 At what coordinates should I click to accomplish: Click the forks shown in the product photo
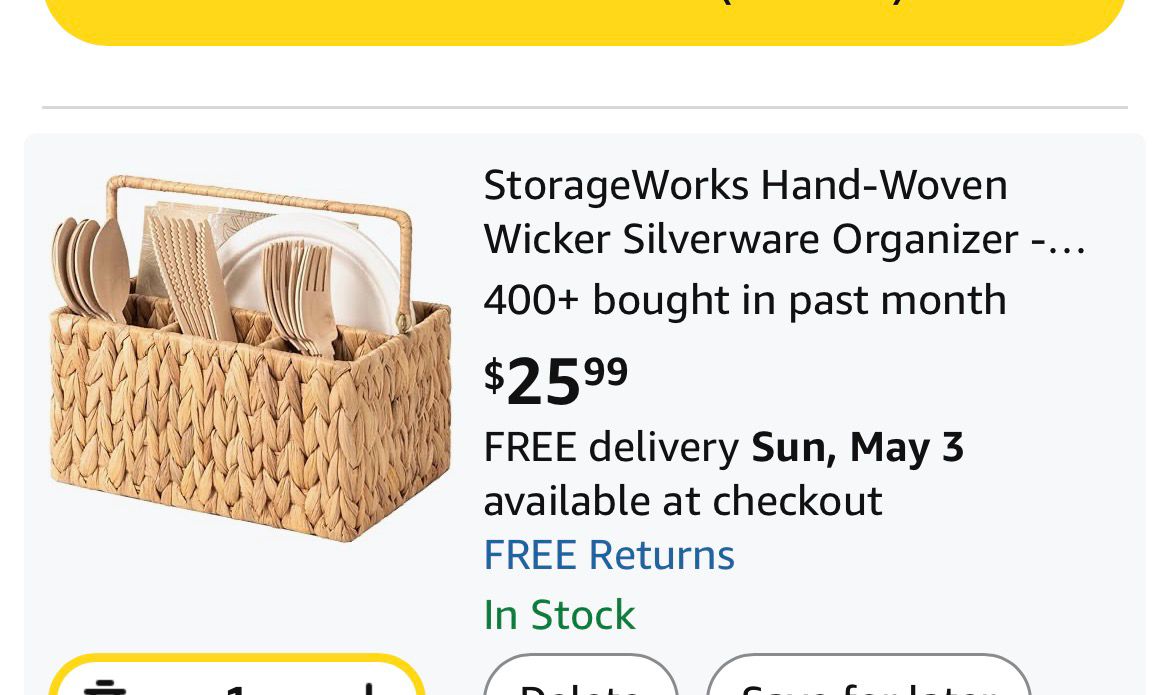(x=300, y=295)
